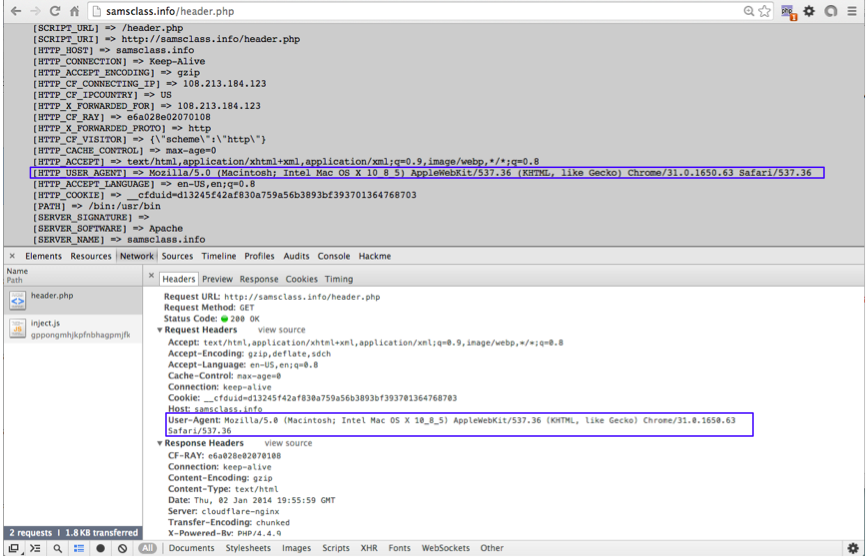Filter requests by Fonts
The image size is (867, 558).
(x=399, y=548)
